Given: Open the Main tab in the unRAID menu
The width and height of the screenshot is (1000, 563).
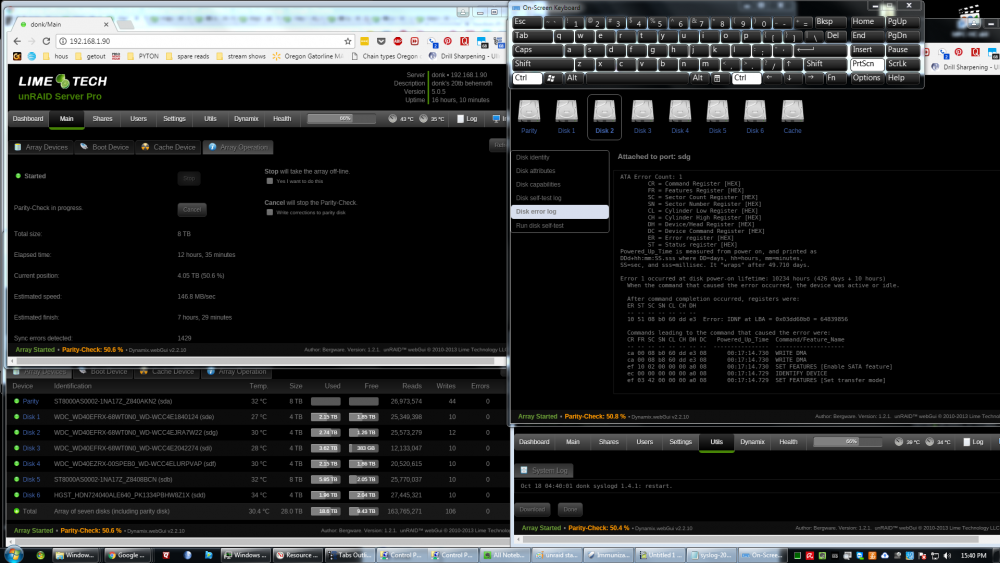Looking at the screenshot, I should 66,119.
